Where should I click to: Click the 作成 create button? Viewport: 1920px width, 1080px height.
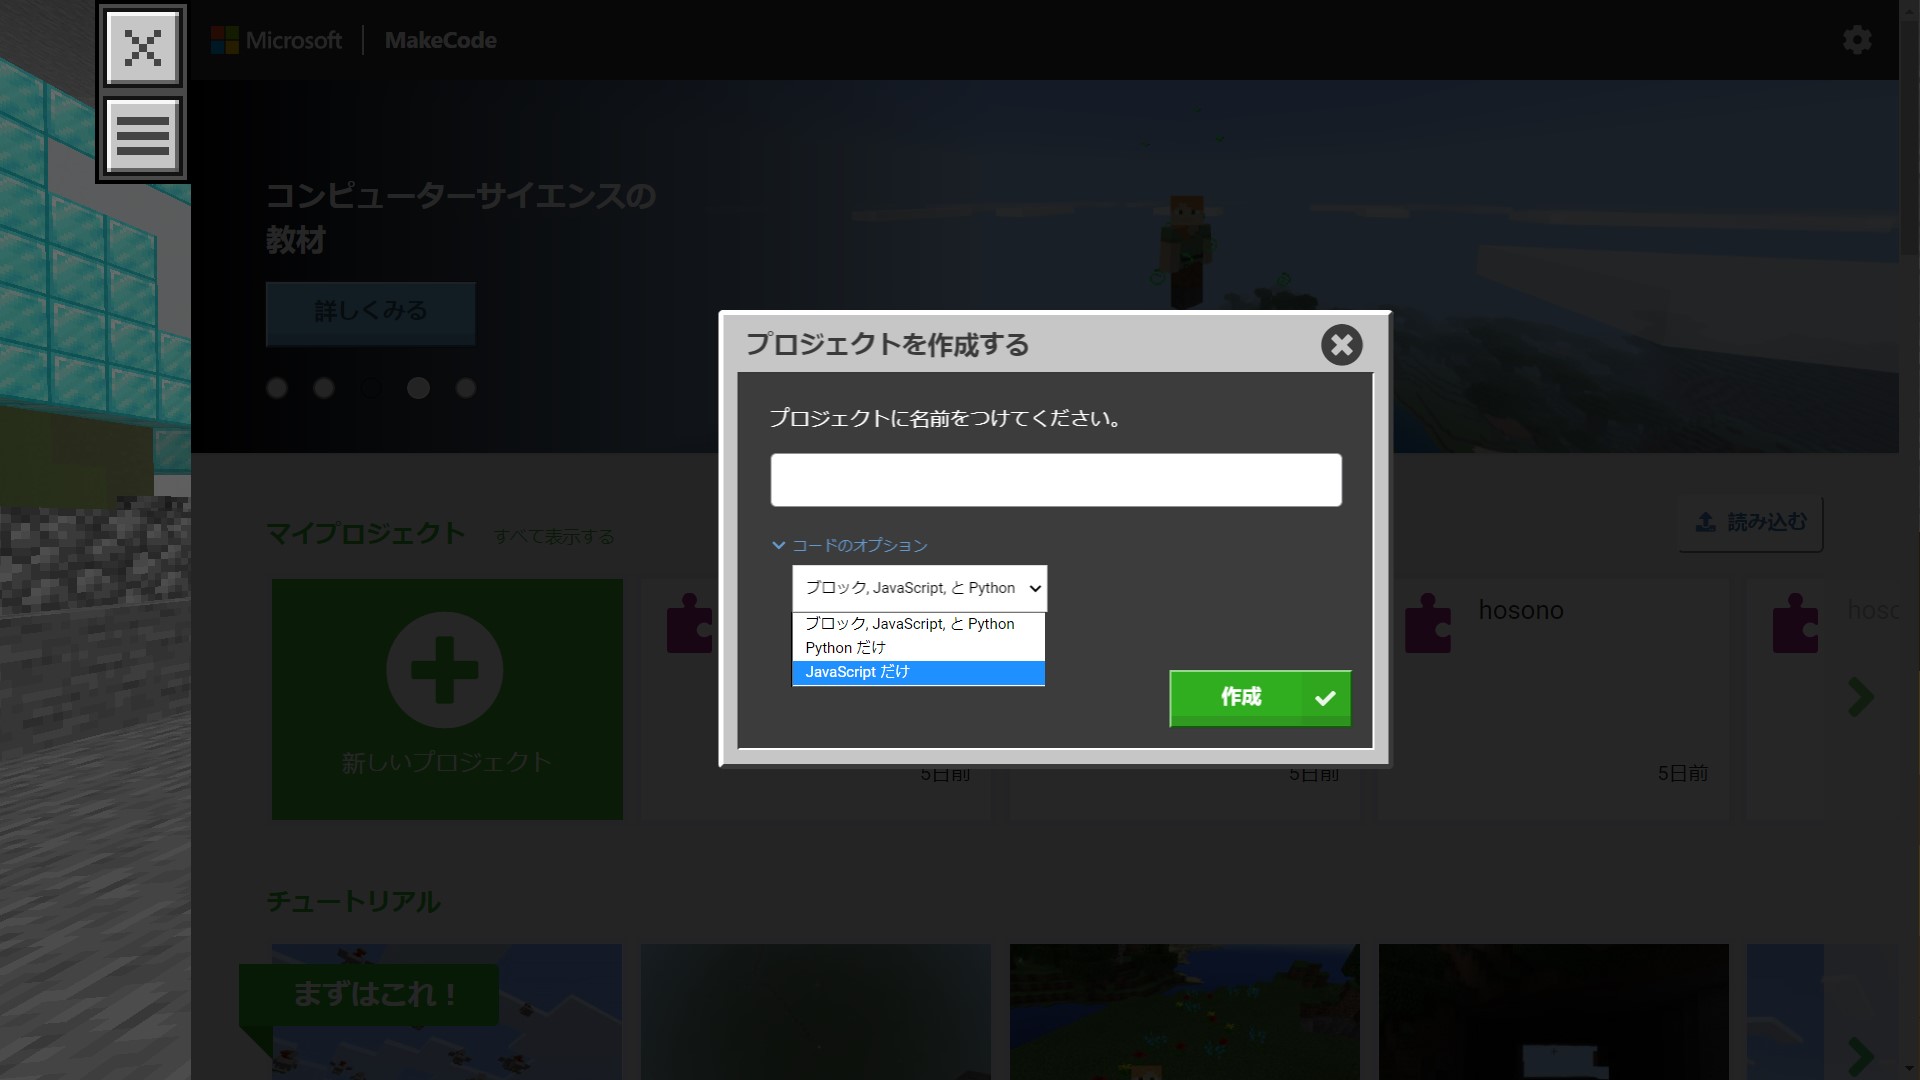1259,697
